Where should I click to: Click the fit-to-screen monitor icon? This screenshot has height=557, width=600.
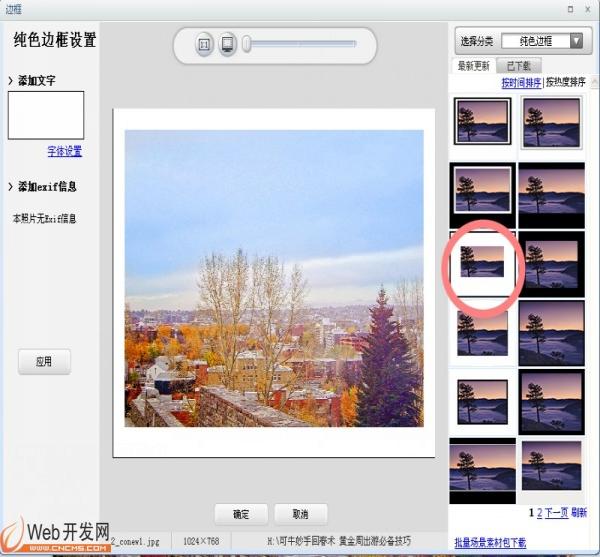pos(228,44)
